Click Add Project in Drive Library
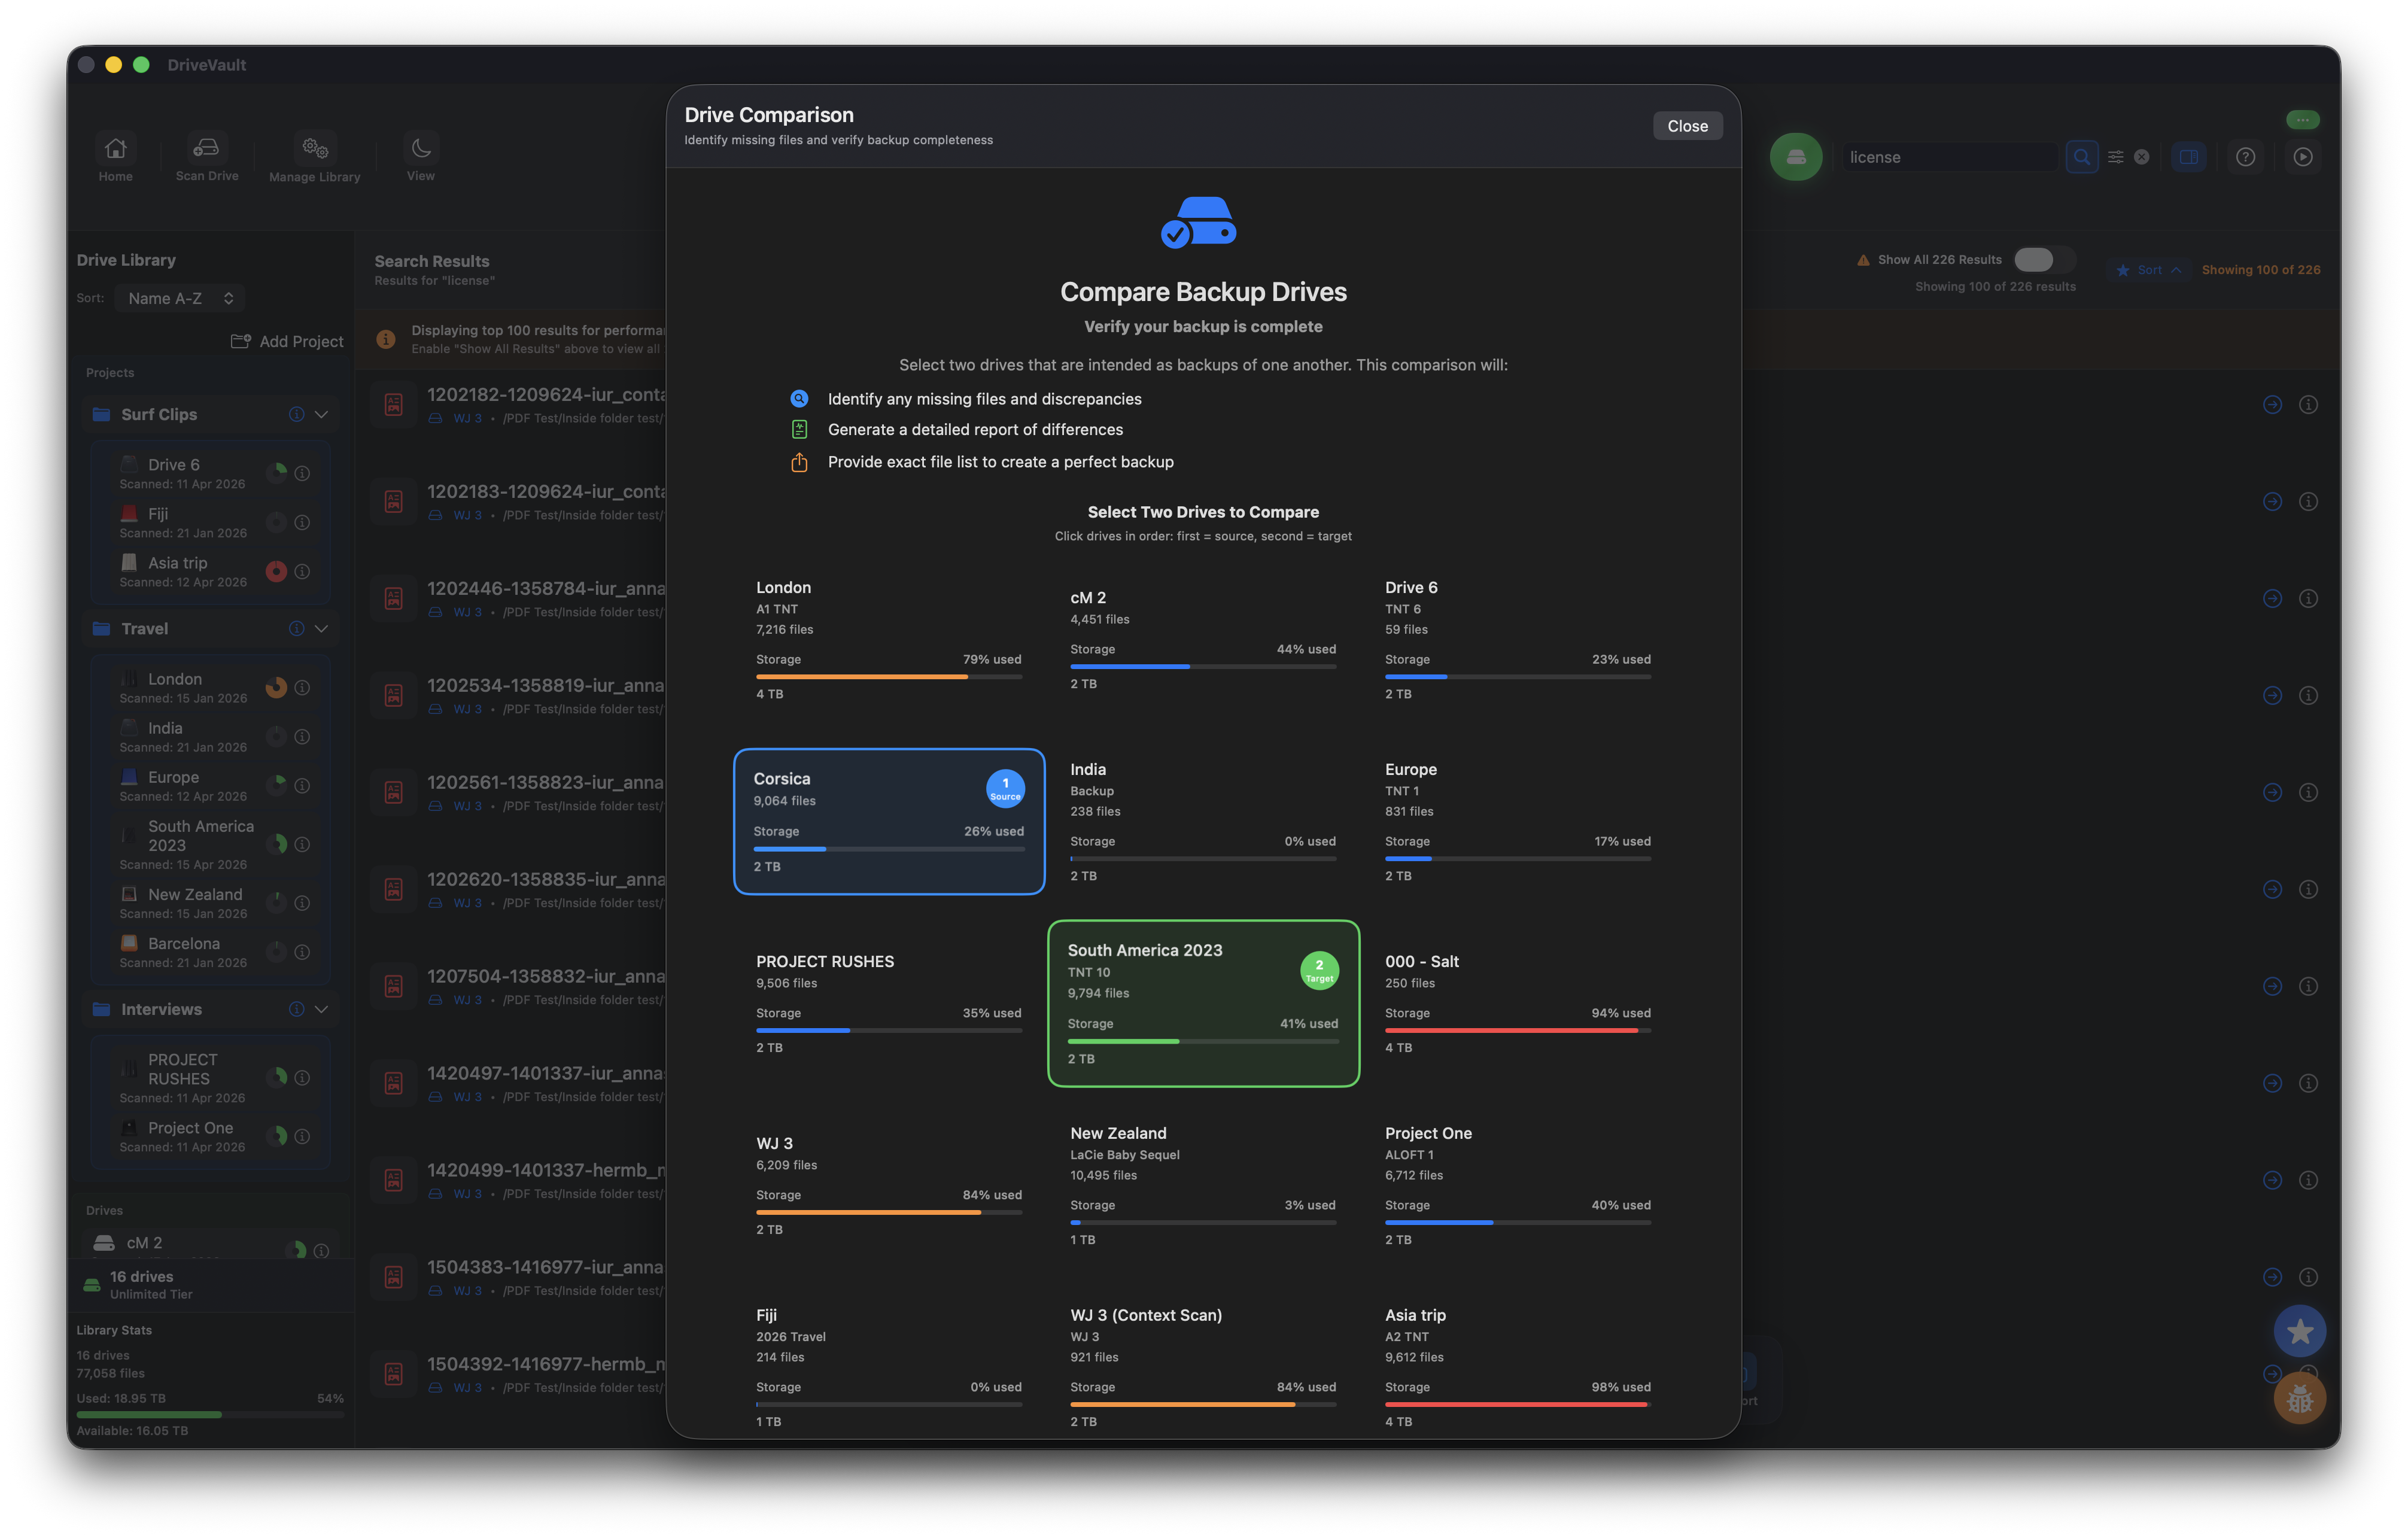The image size is (2408, 1538). point(287,341)
